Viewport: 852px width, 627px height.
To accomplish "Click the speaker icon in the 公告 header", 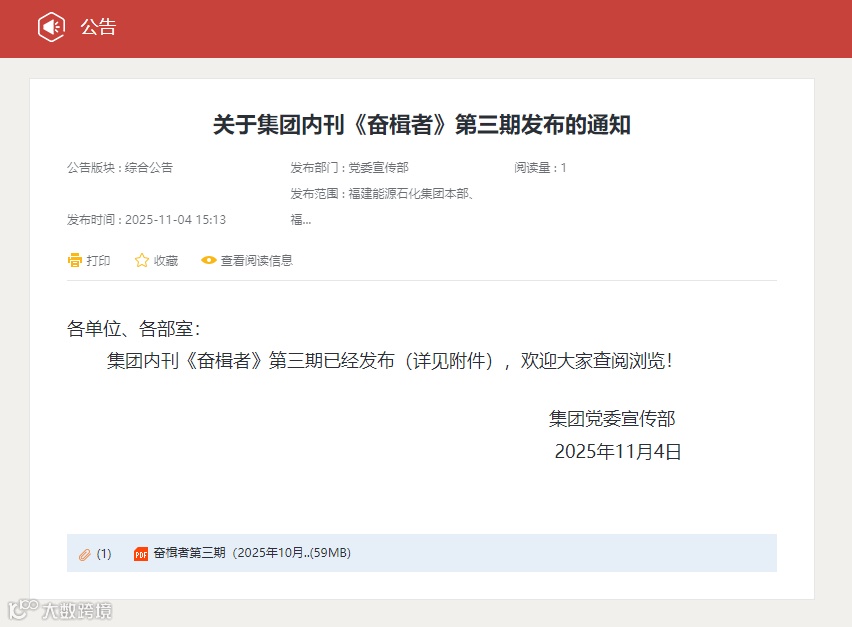I will click(50, 27).
